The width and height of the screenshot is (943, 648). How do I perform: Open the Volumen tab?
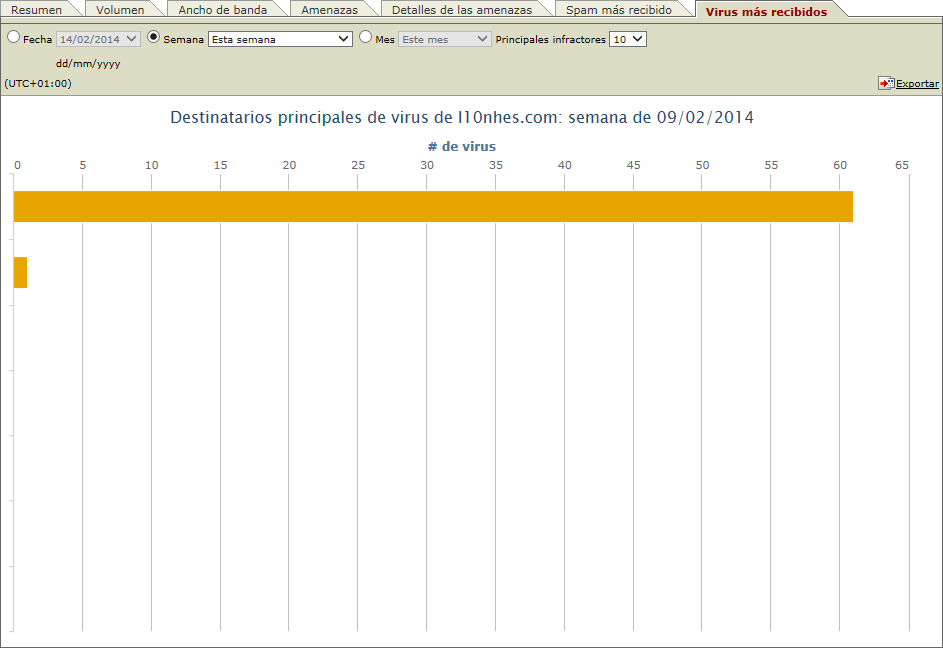point(120,9)
